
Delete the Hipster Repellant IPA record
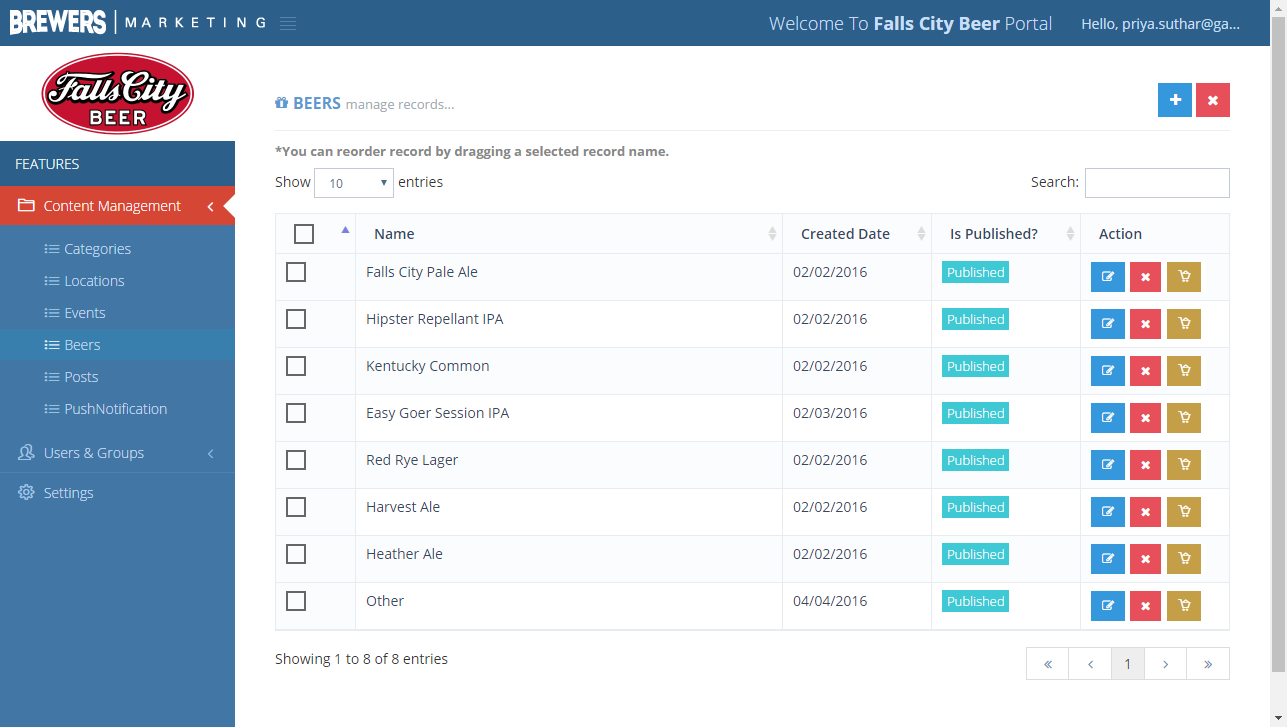click(x=1145, y=324)
